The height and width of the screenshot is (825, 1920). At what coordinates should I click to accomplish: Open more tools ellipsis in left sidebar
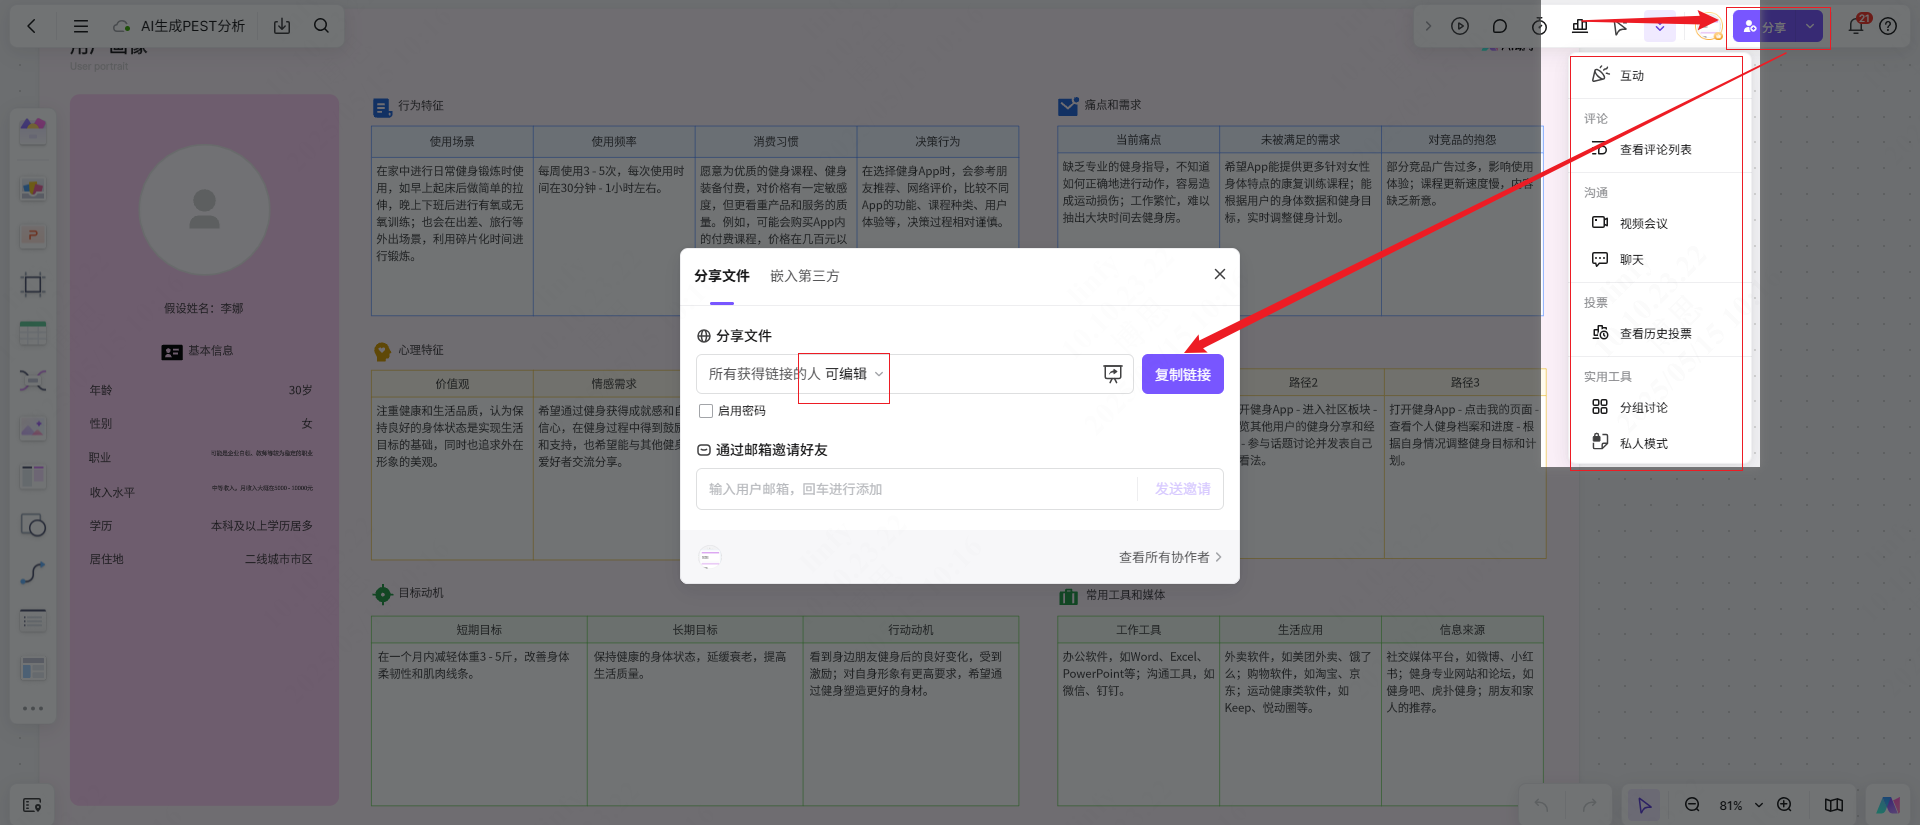(33, 708)
